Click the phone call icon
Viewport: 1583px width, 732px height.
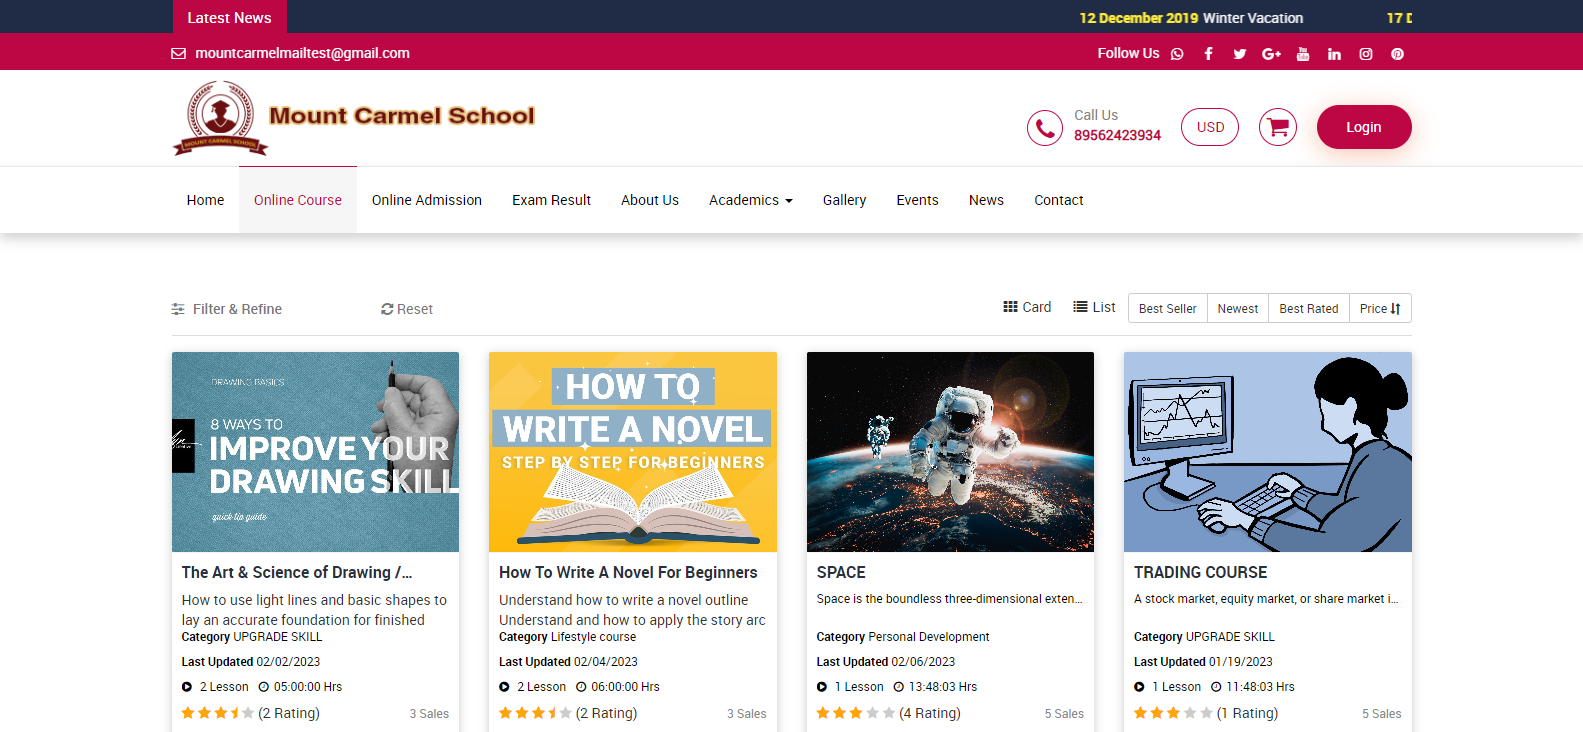coord(1044,128)
